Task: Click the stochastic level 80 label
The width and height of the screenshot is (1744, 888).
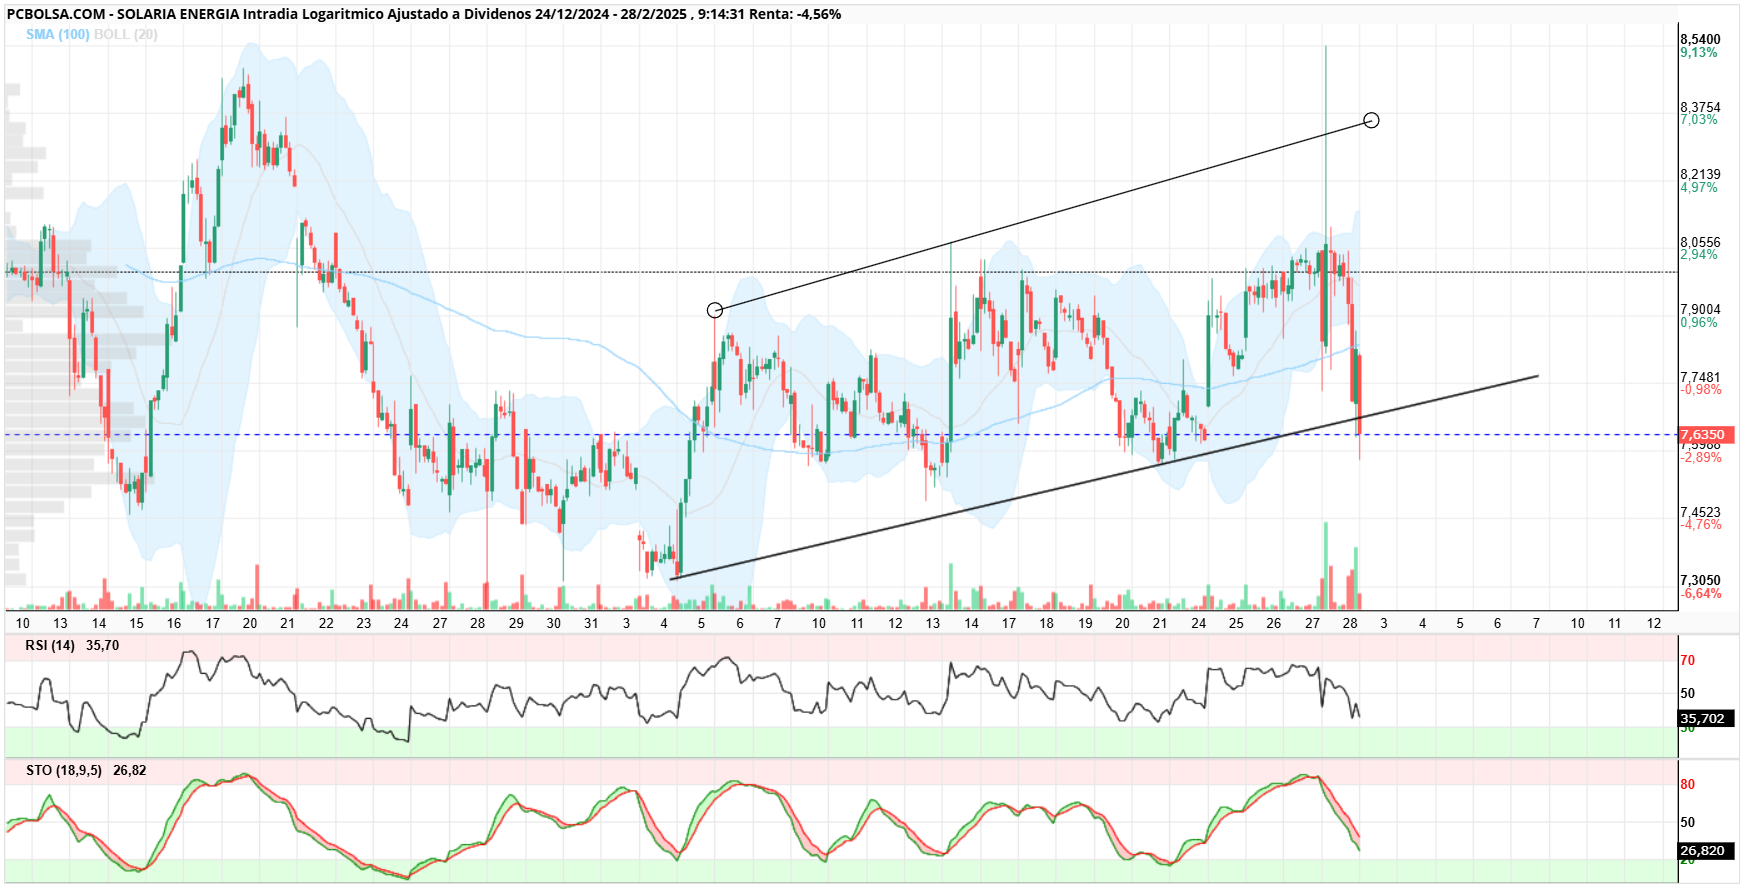Action: 1688,784
